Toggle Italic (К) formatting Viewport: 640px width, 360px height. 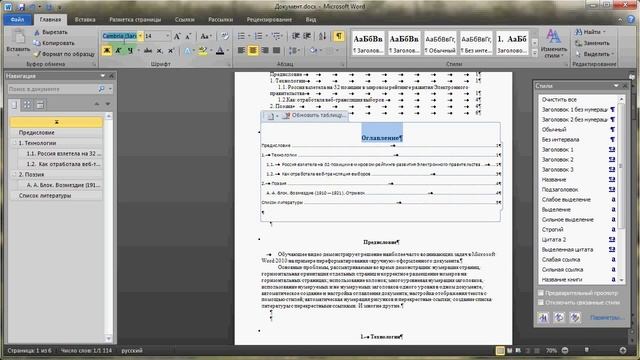(118, 51)
